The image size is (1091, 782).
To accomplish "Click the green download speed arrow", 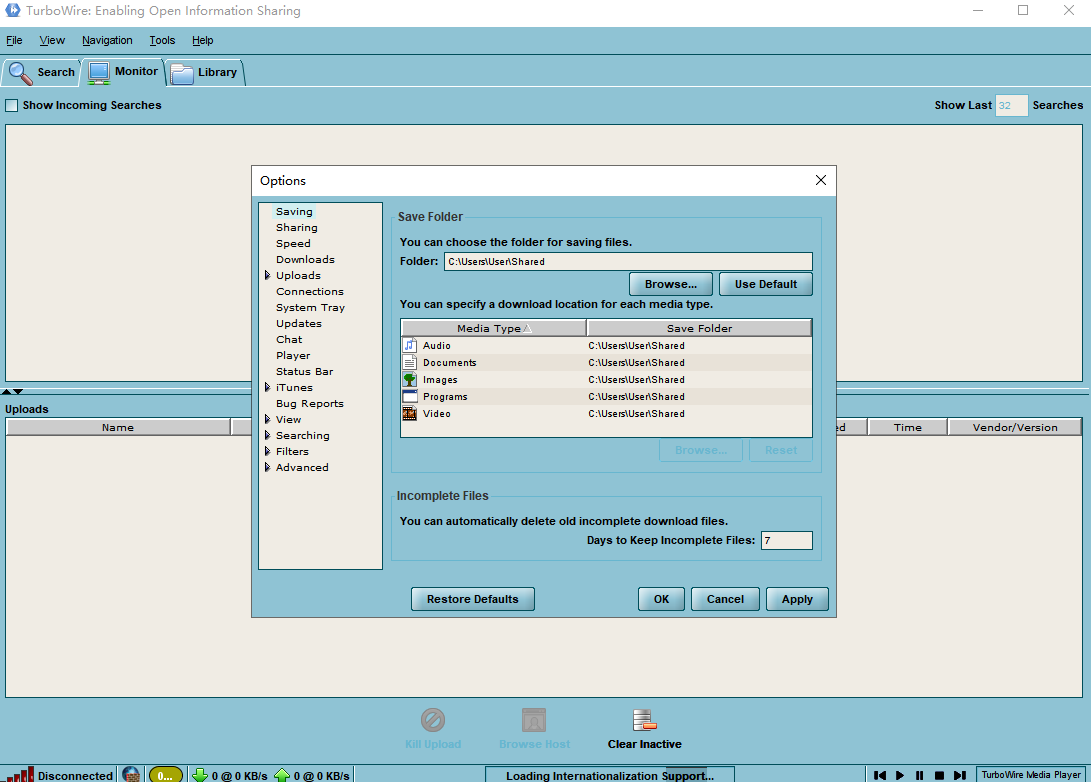I will pyautogui.click(x=200, y=775).
